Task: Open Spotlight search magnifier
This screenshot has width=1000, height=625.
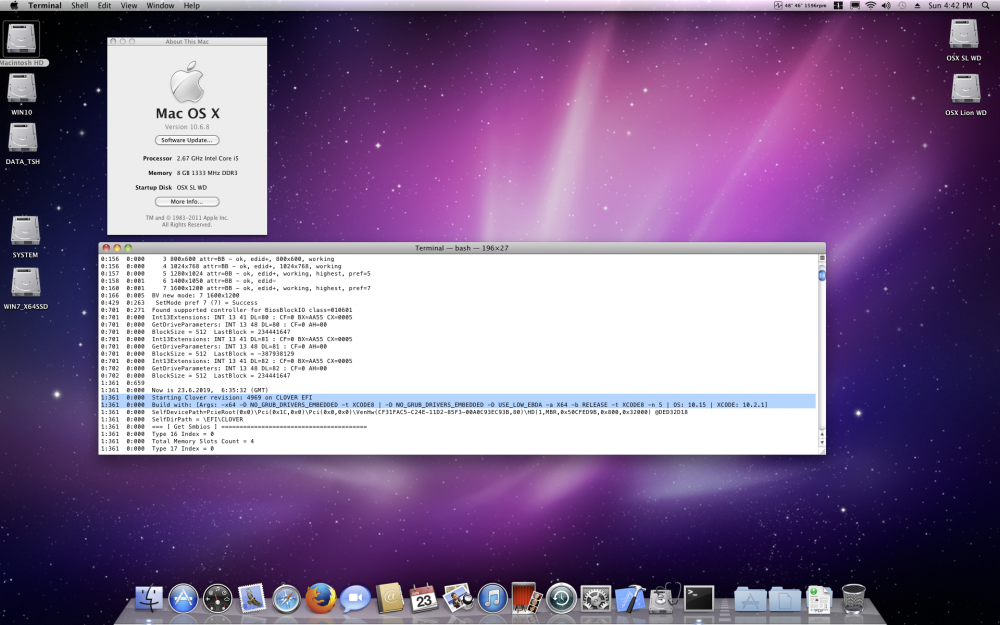Action: (985, 5)
